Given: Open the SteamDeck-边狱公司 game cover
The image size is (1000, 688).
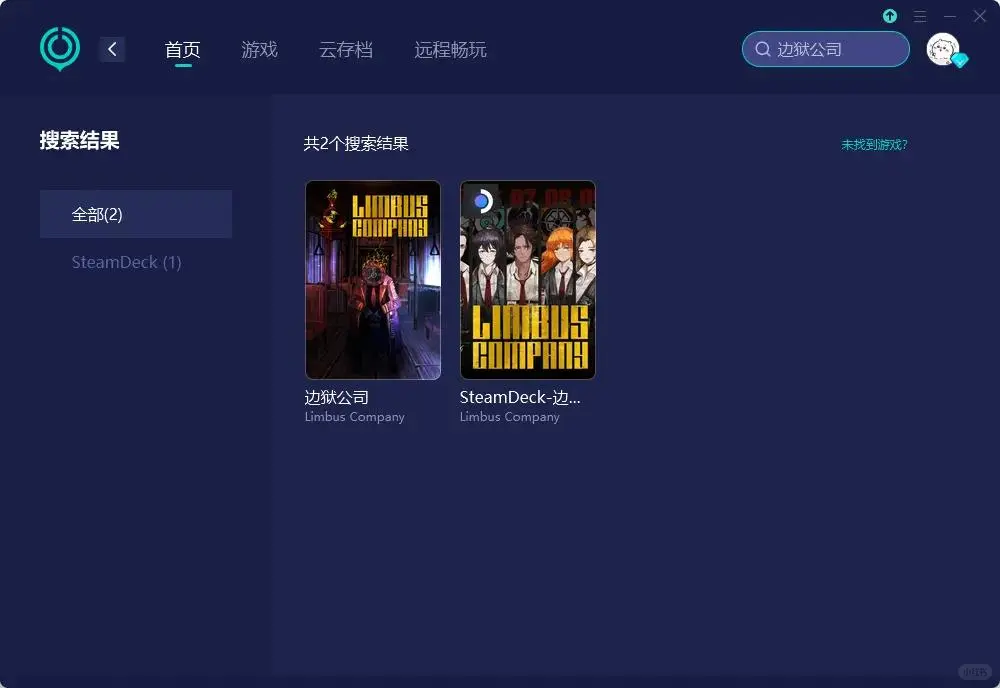Looking at the screenshot, I should (x=527, y=280).
